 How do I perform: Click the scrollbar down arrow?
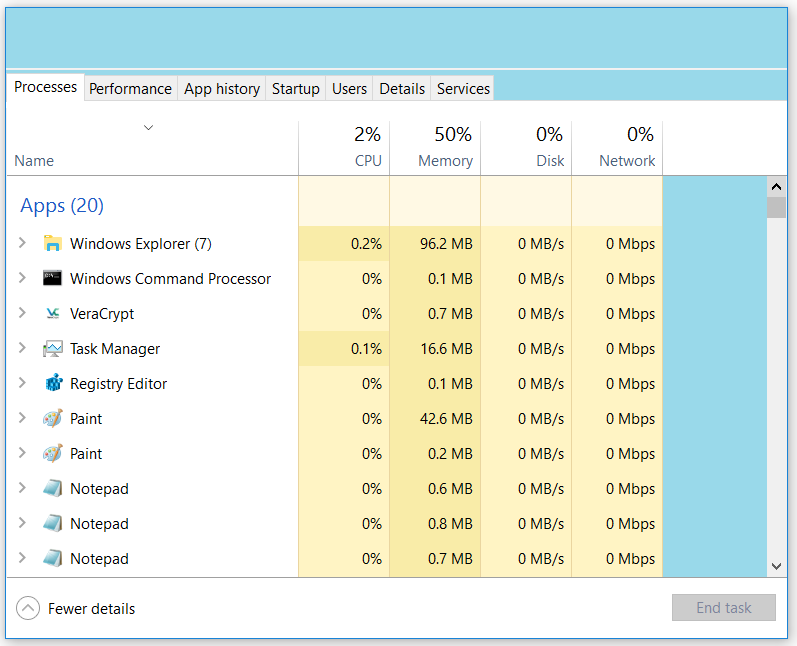point(776,566)
